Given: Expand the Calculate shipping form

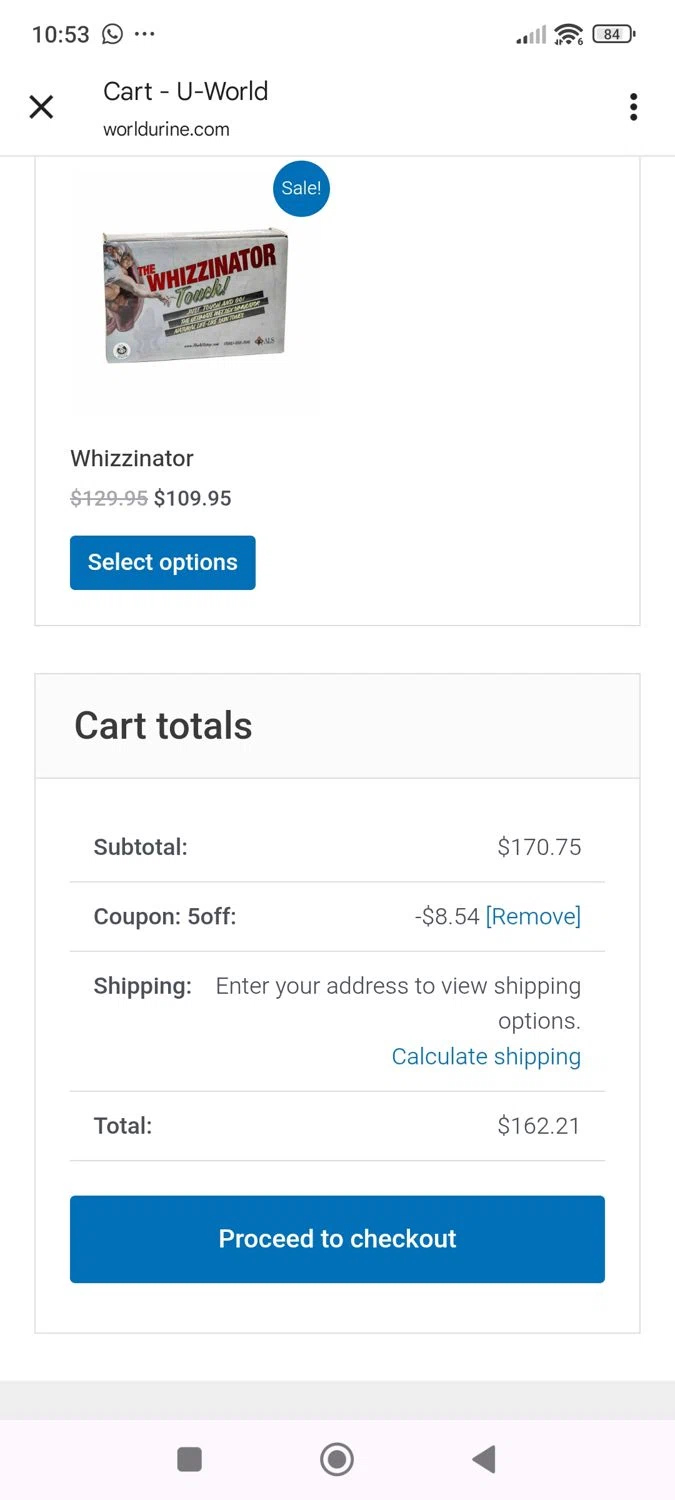Looking at the screenshot, I should [x=486, y=1056].
